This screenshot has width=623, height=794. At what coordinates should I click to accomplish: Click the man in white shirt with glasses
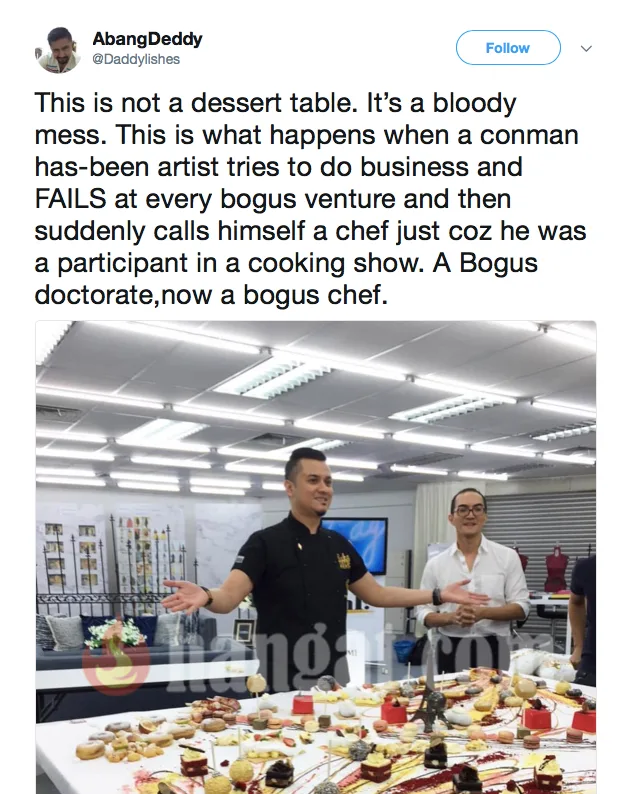click(471, 580)
